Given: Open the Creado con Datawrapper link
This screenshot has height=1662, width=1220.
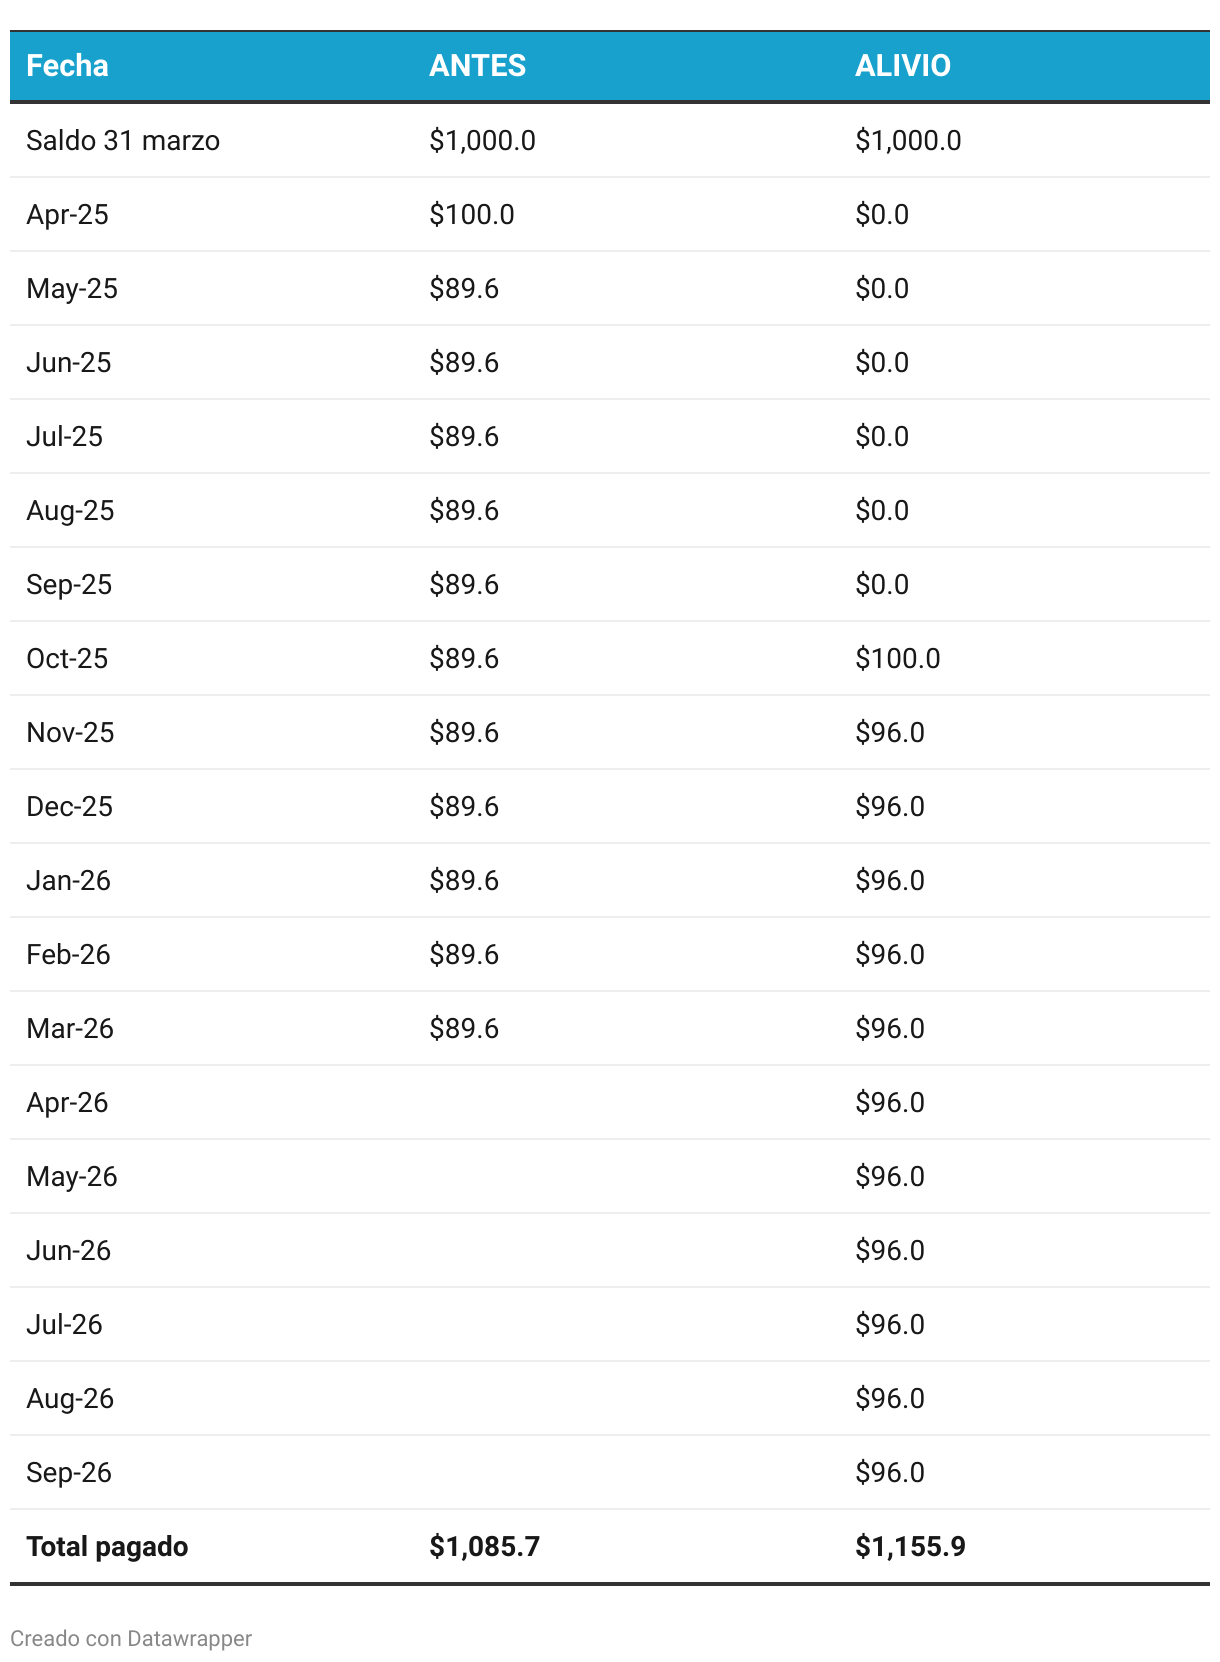Looking at the screenshot, I should [x=131, y=1638].
